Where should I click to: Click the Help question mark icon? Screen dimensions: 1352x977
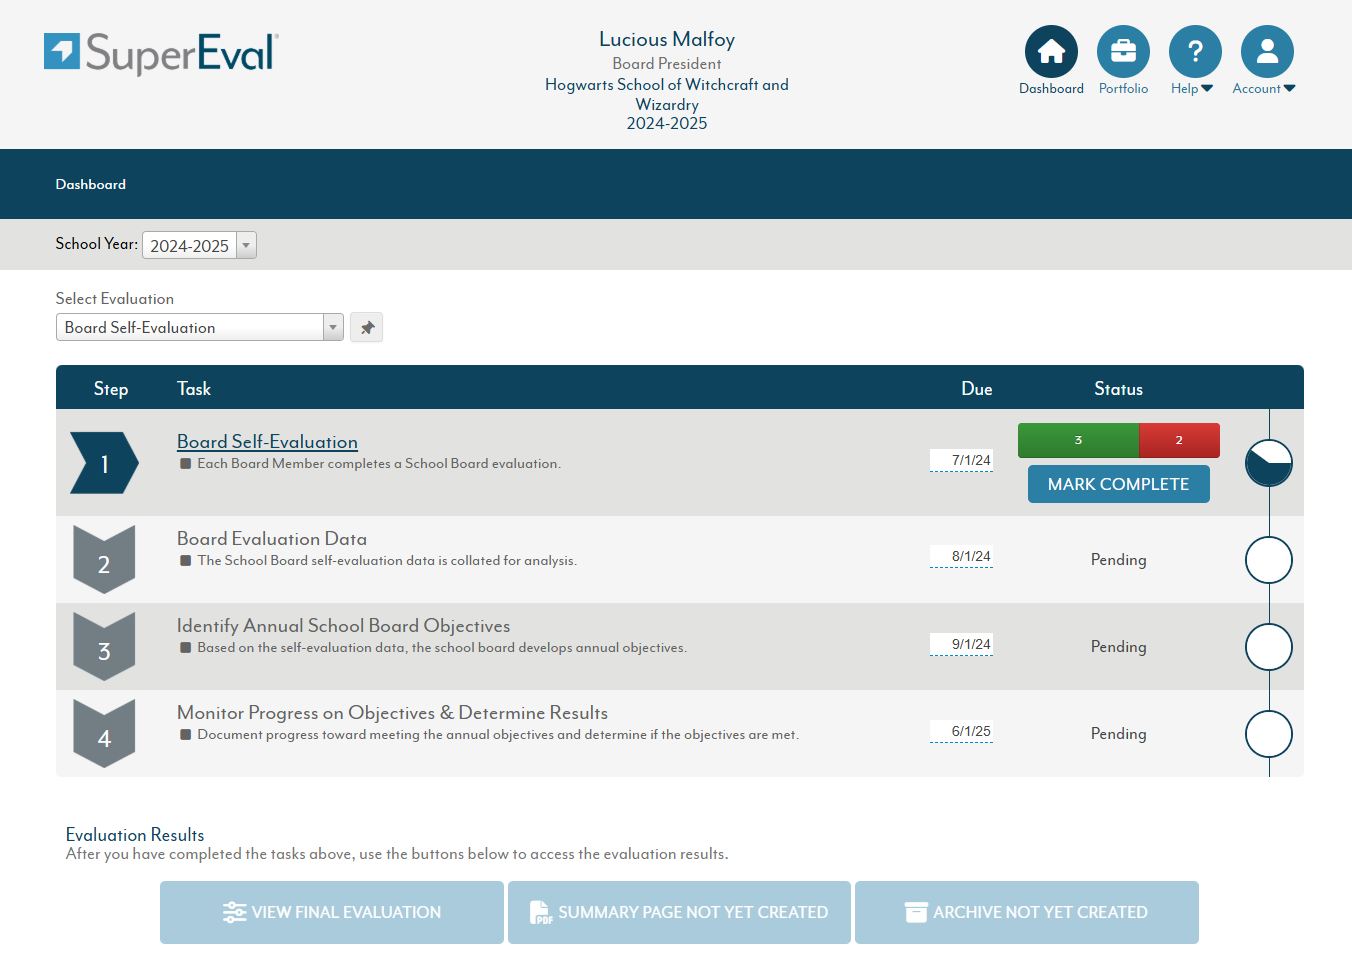[x=1195, y=52]
